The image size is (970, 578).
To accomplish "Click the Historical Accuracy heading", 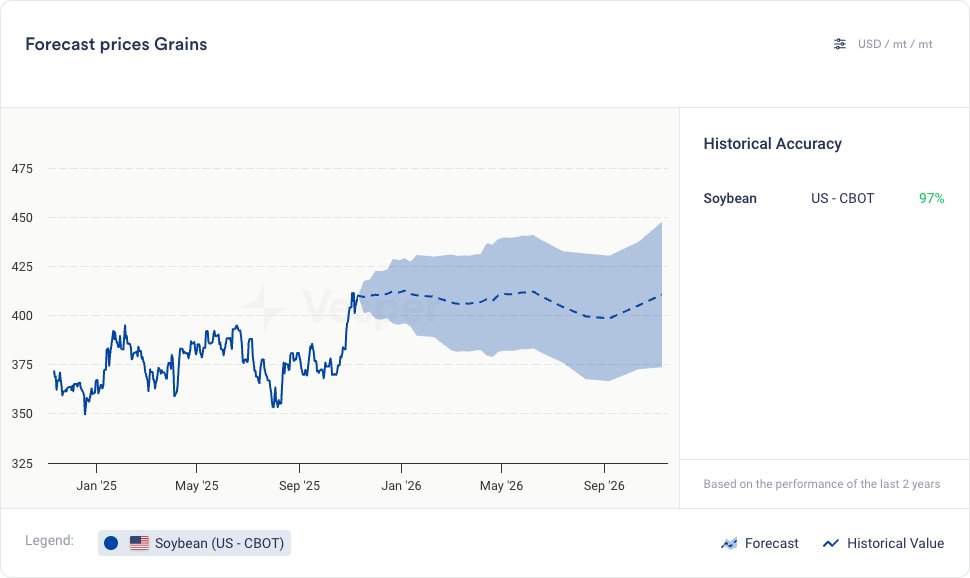I will [772, 144].
